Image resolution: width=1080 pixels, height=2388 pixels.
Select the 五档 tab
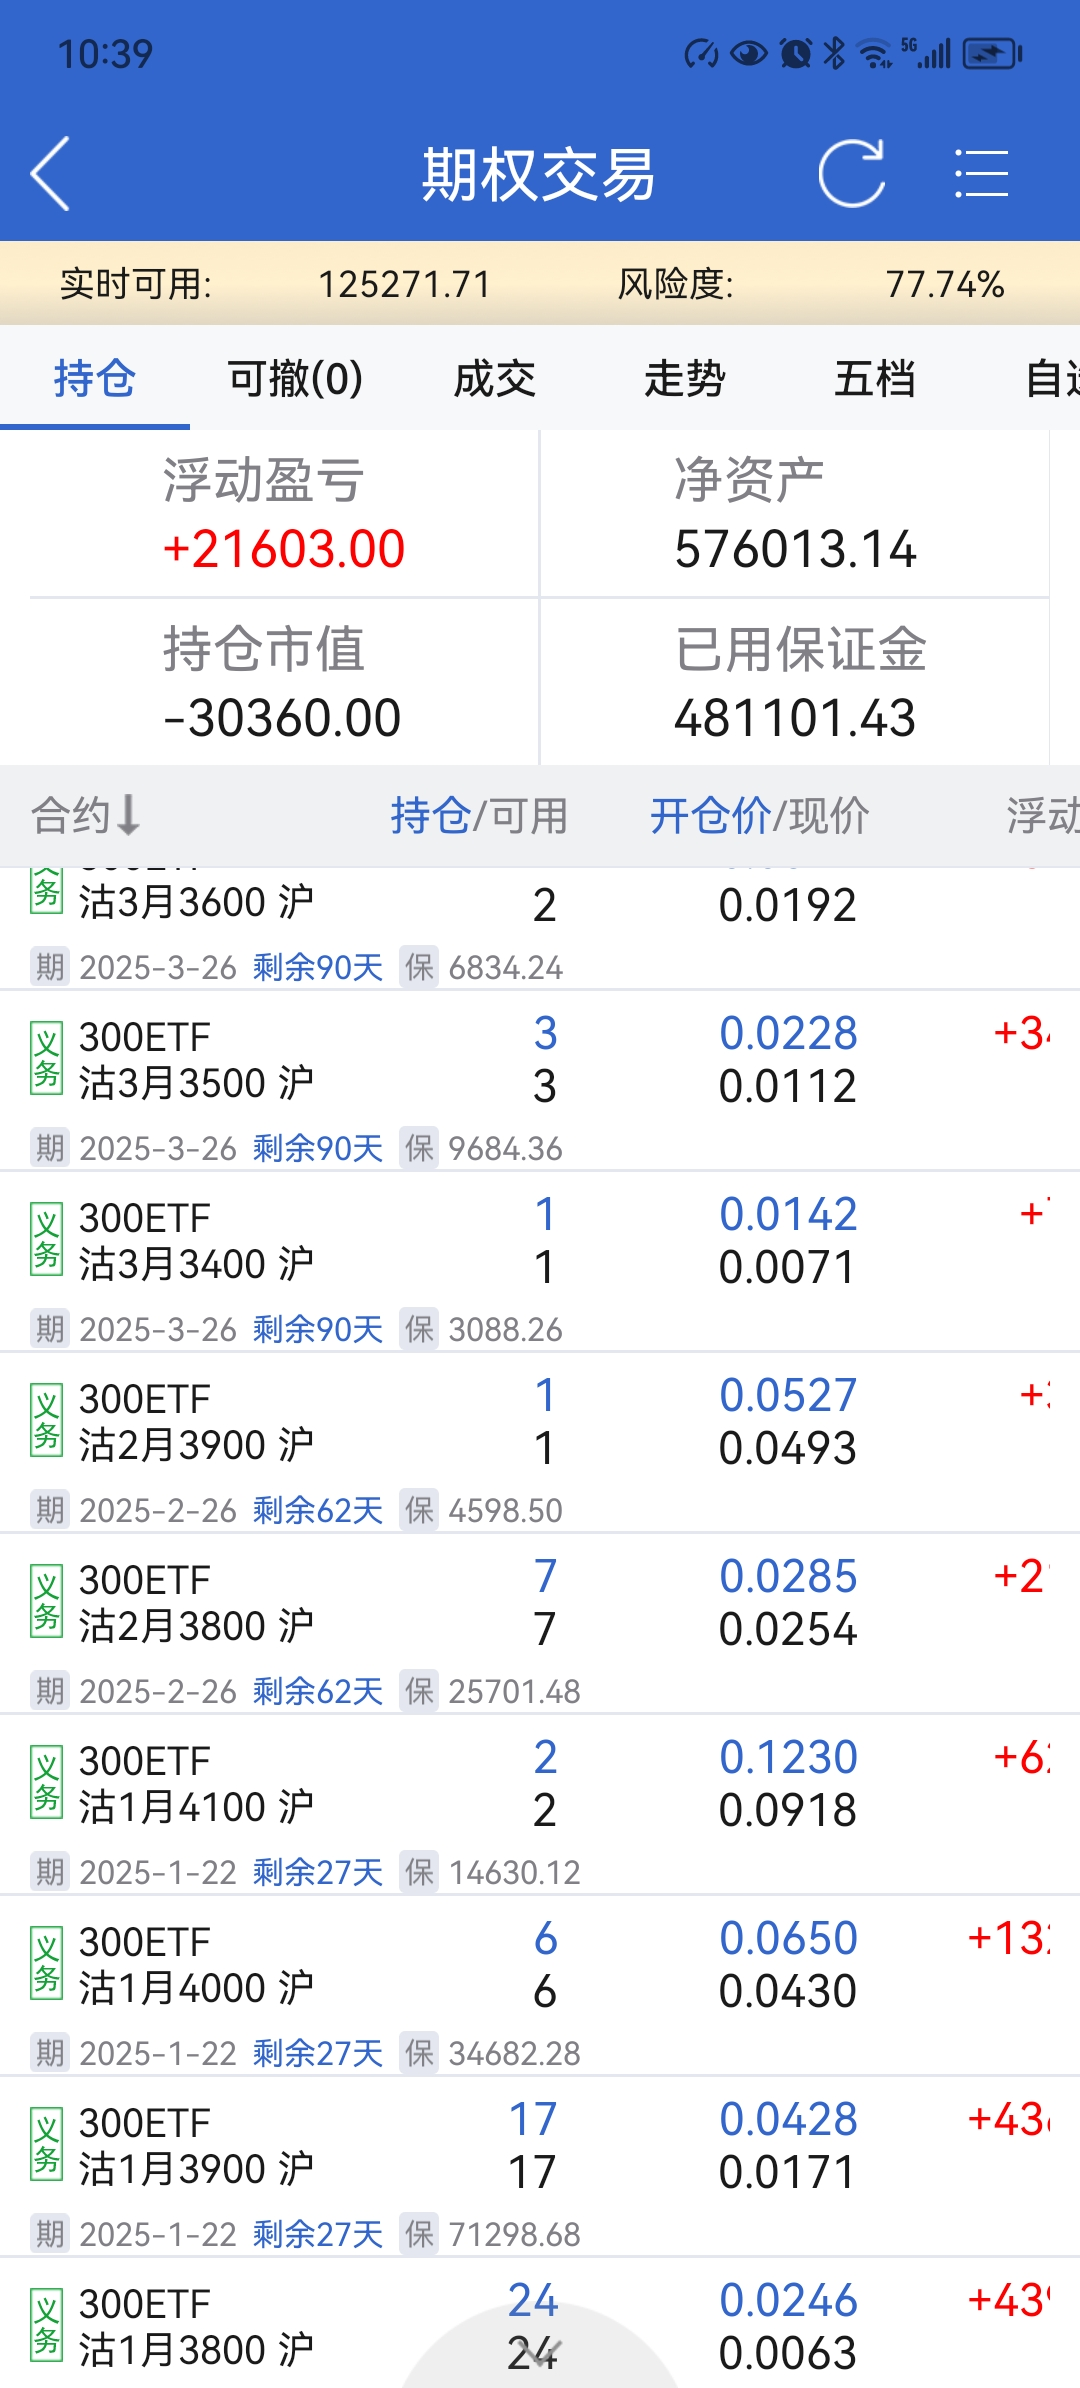874,379
